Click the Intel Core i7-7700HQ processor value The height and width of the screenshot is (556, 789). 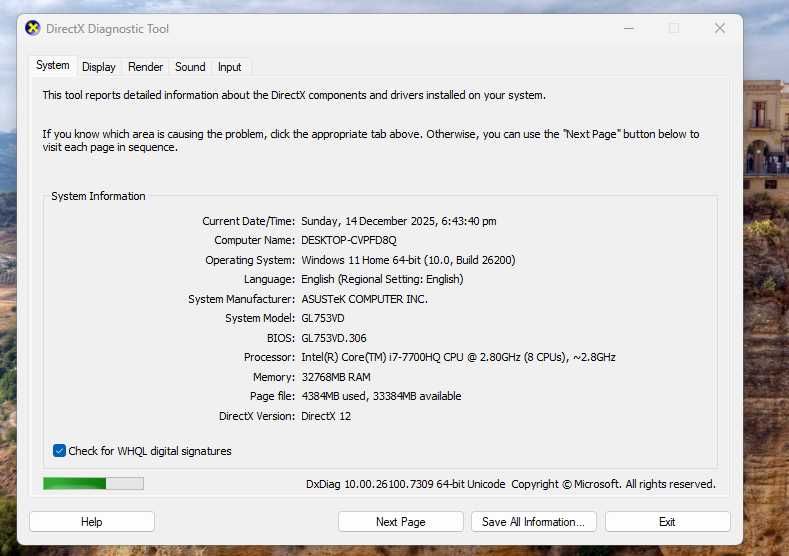tap(458, 357)
